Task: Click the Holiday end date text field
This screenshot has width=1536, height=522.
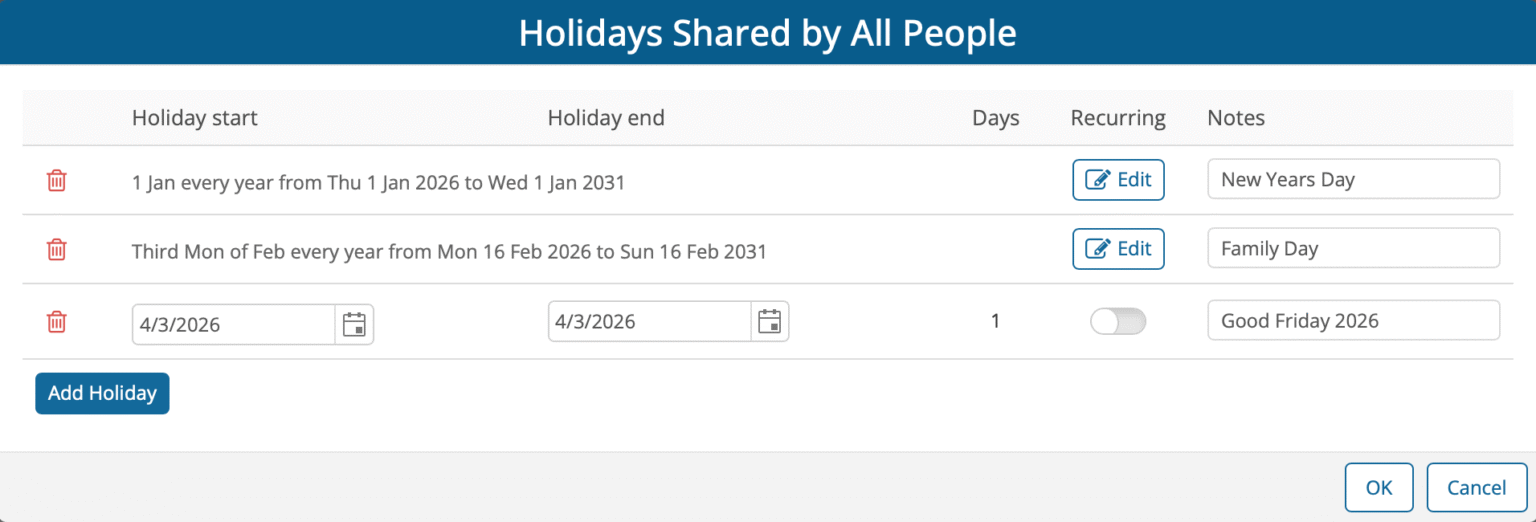Action: pos(649,322)
